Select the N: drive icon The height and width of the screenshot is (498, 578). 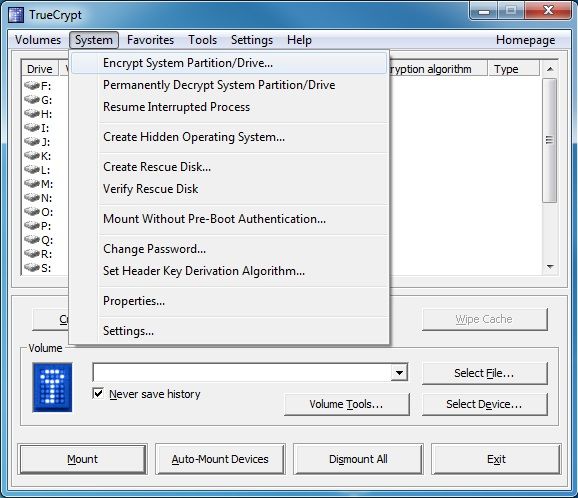(x=32, y=198)
